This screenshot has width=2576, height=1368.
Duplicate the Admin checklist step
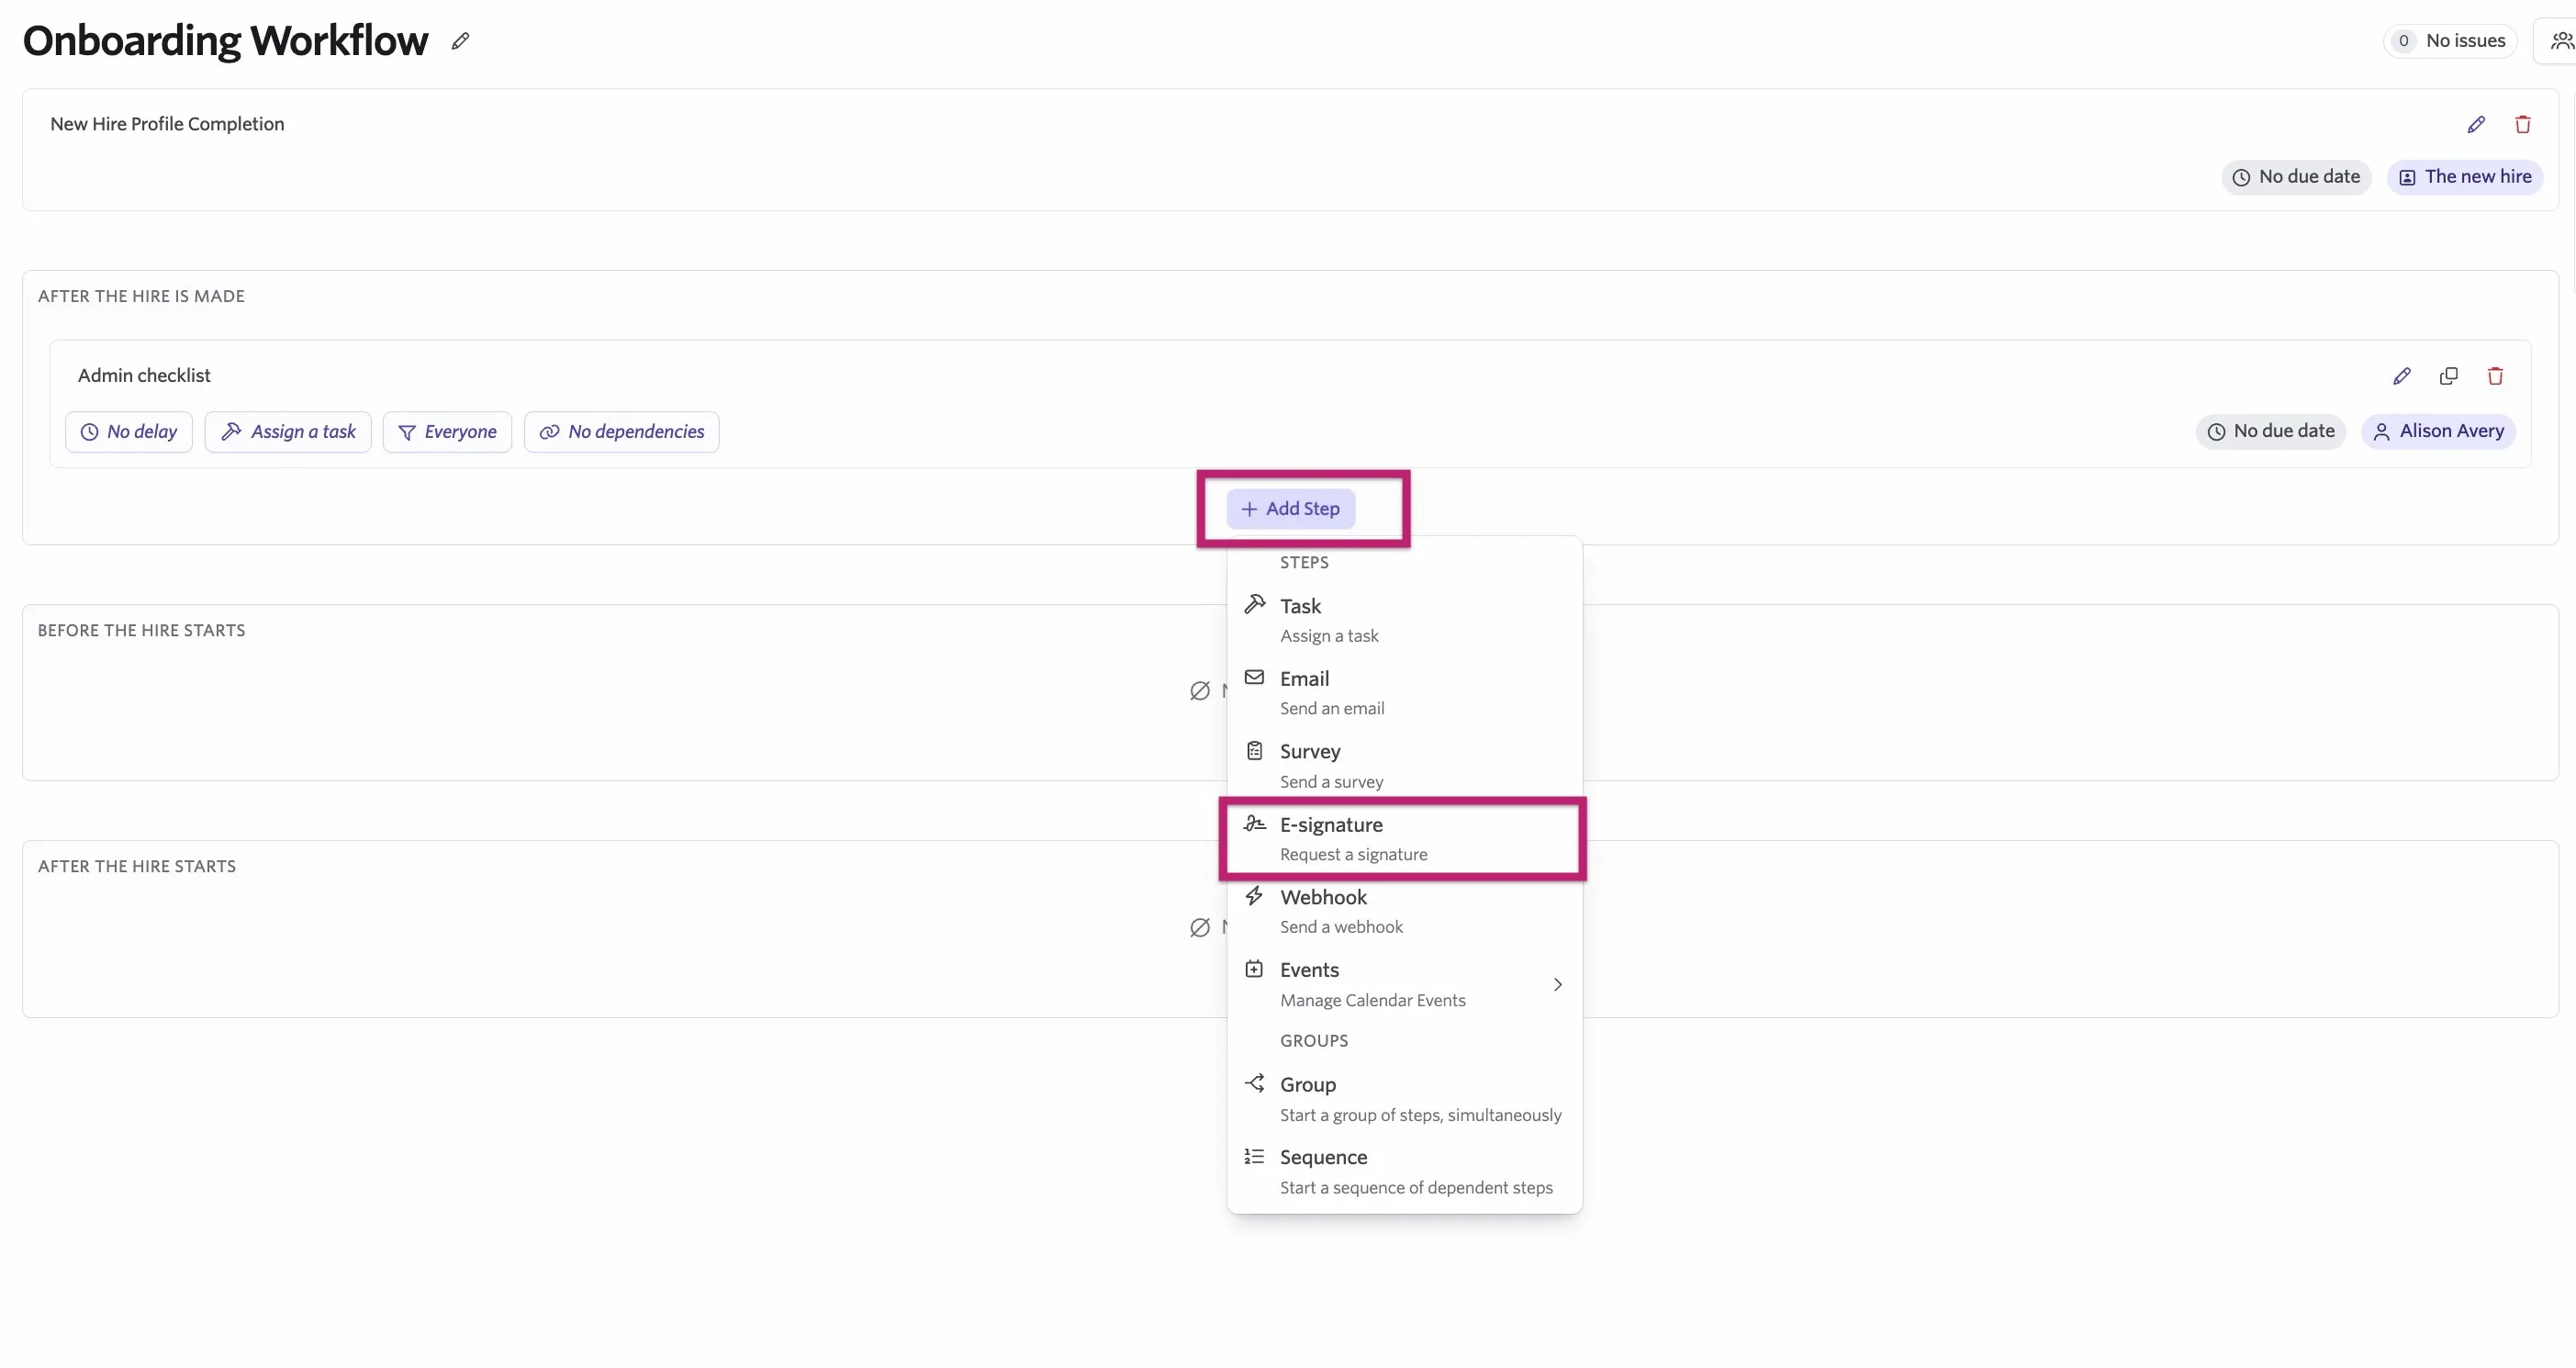click(x=2449, y=376)
